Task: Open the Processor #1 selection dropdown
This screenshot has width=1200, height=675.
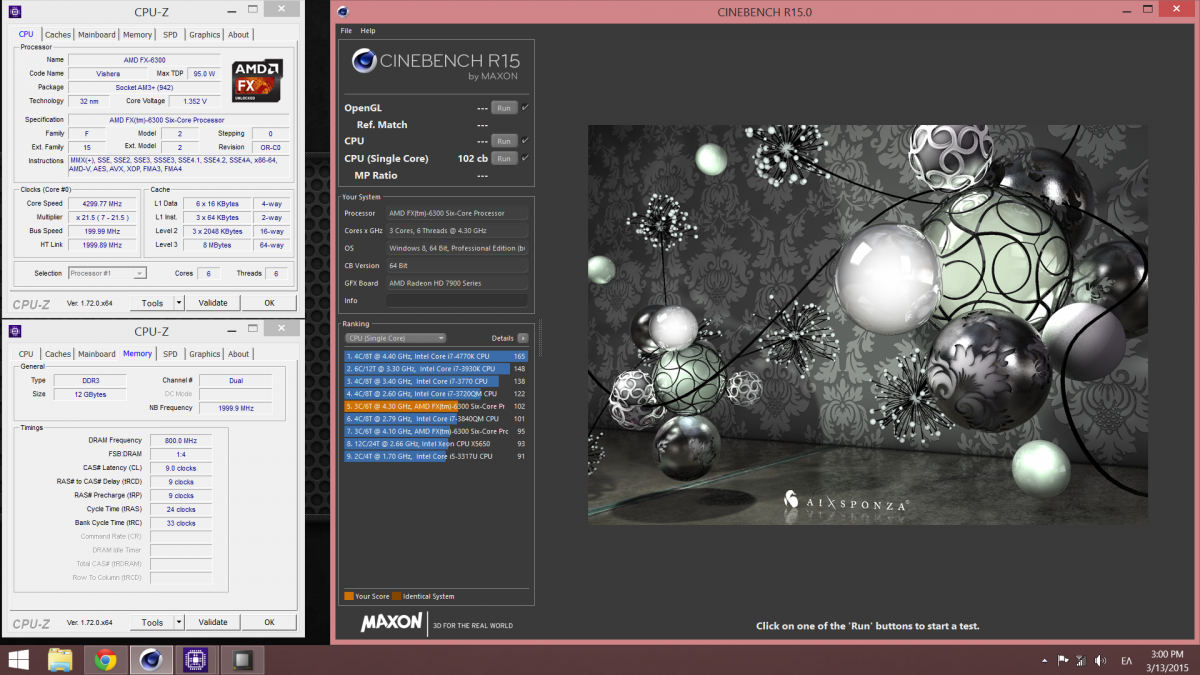Action: pyautogui.click(x=107, y=273)
